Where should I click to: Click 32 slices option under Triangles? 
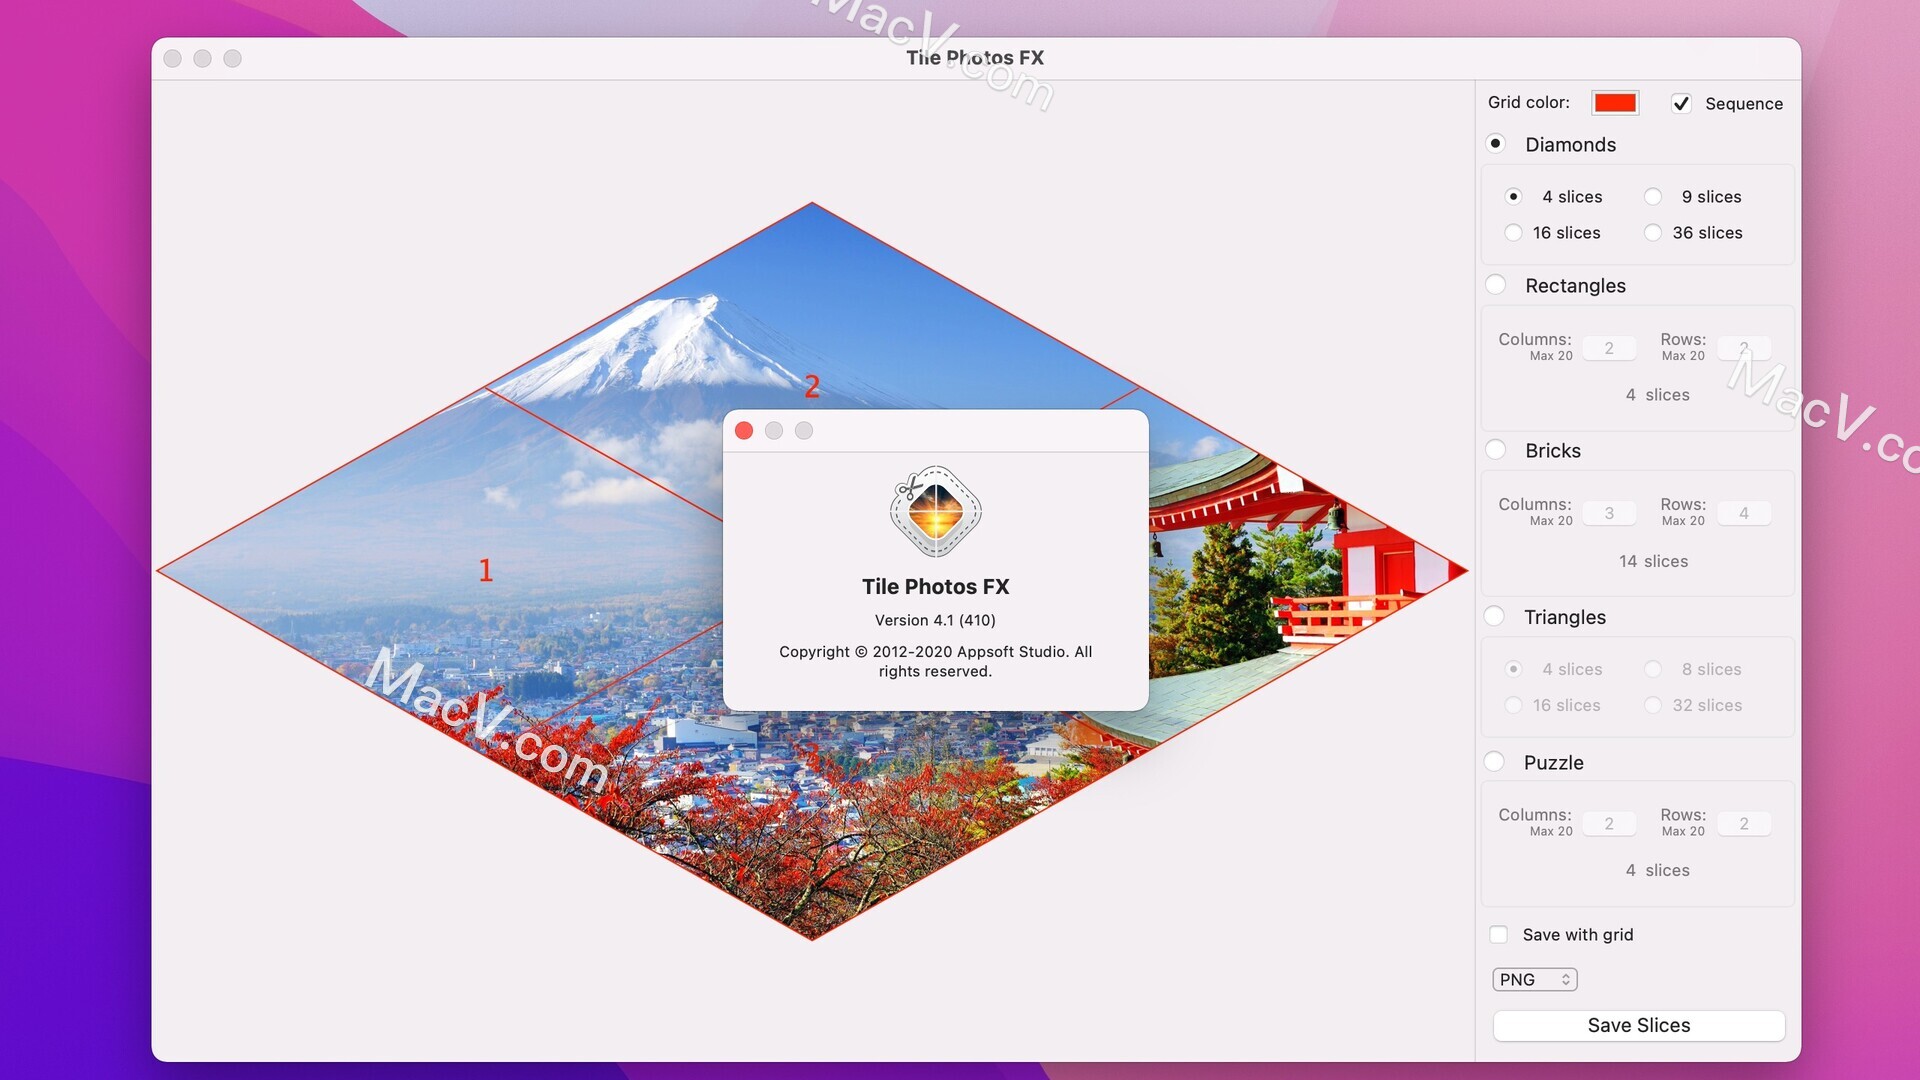click(1653, 706)
